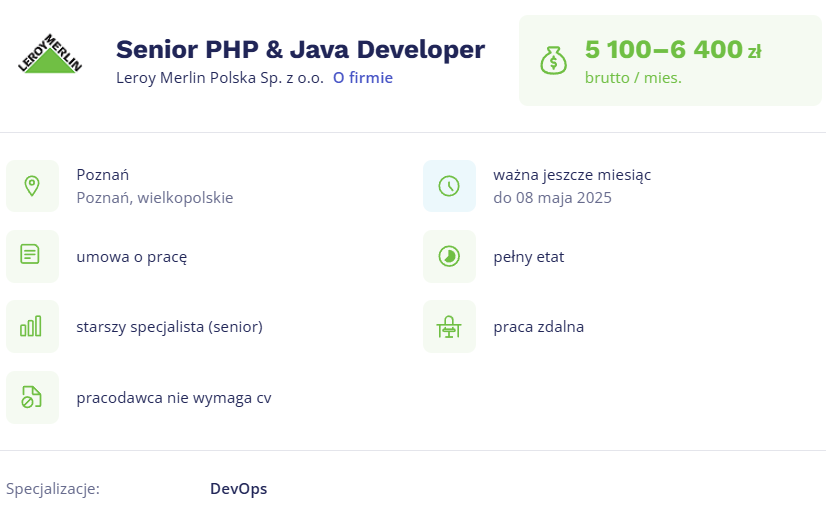Click the "umowa o pracę" contract label
Image resolution: width=826 pixels, height=521 pixels.
pos(131,256)
